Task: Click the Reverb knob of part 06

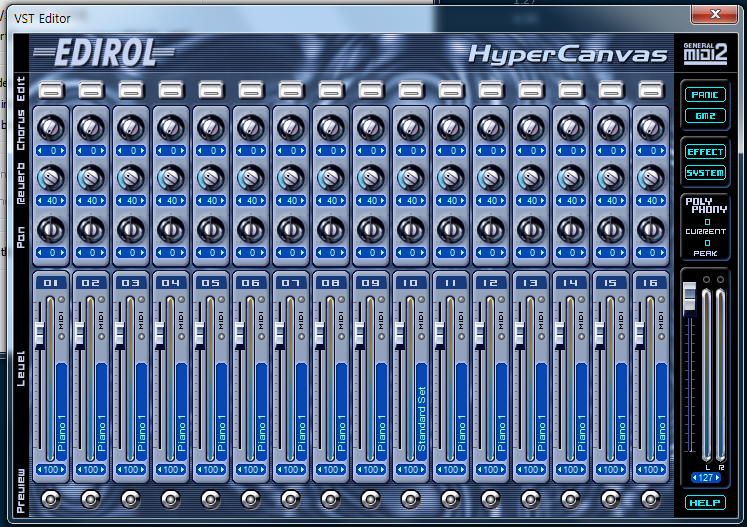Action: (251, 178)
